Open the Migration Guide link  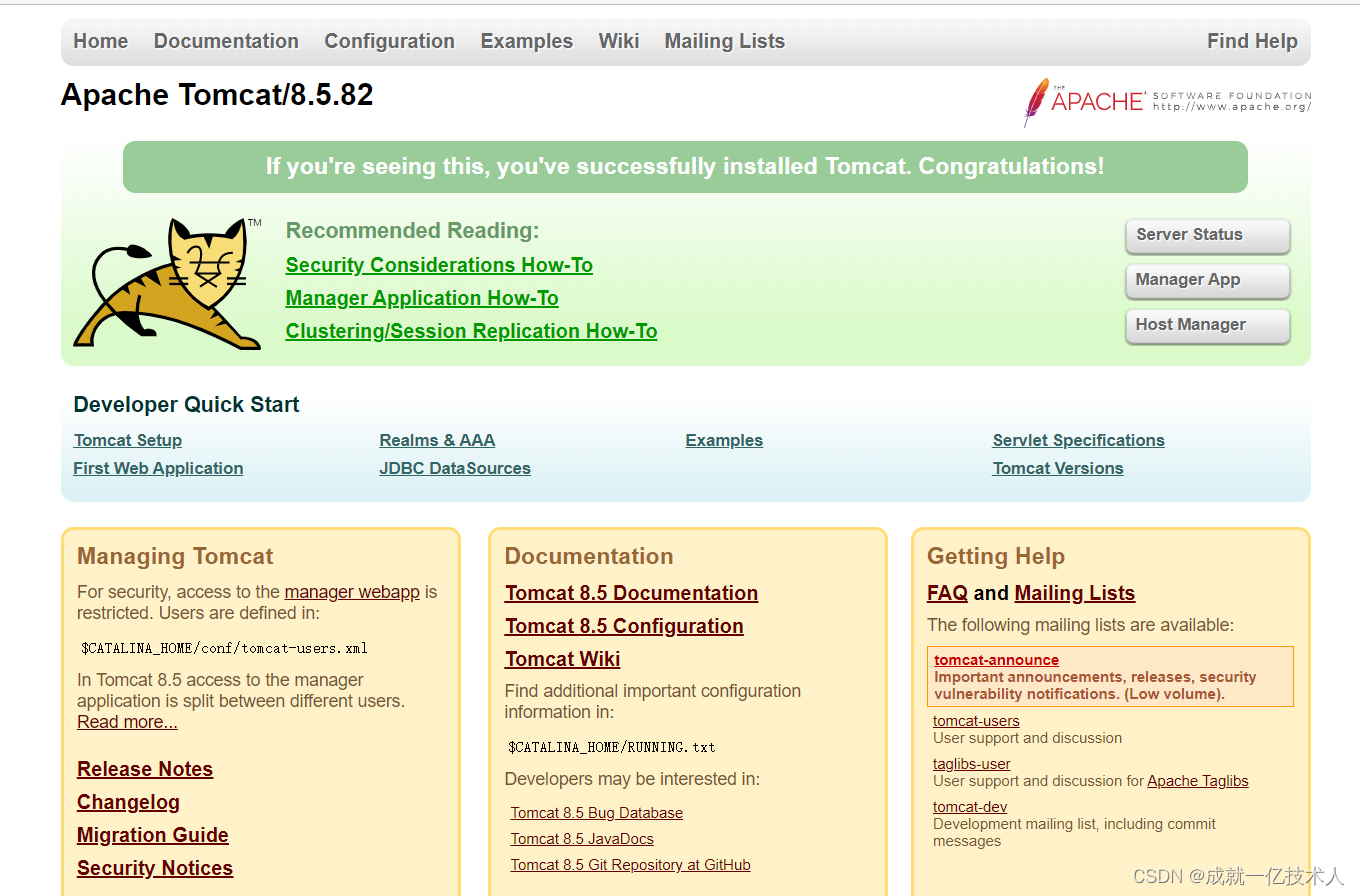pos(153,835)
